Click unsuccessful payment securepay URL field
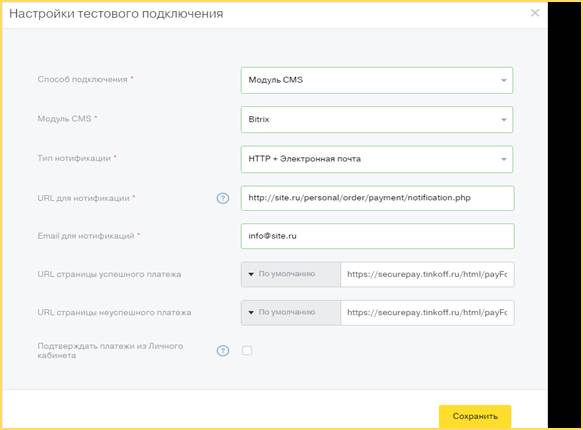Image resolution: width=583 pixels, height=430 pixels. coord(427,313)
